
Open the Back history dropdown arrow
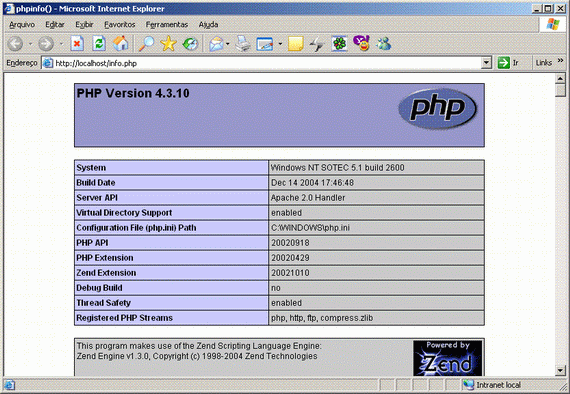[x=31, y=44]
